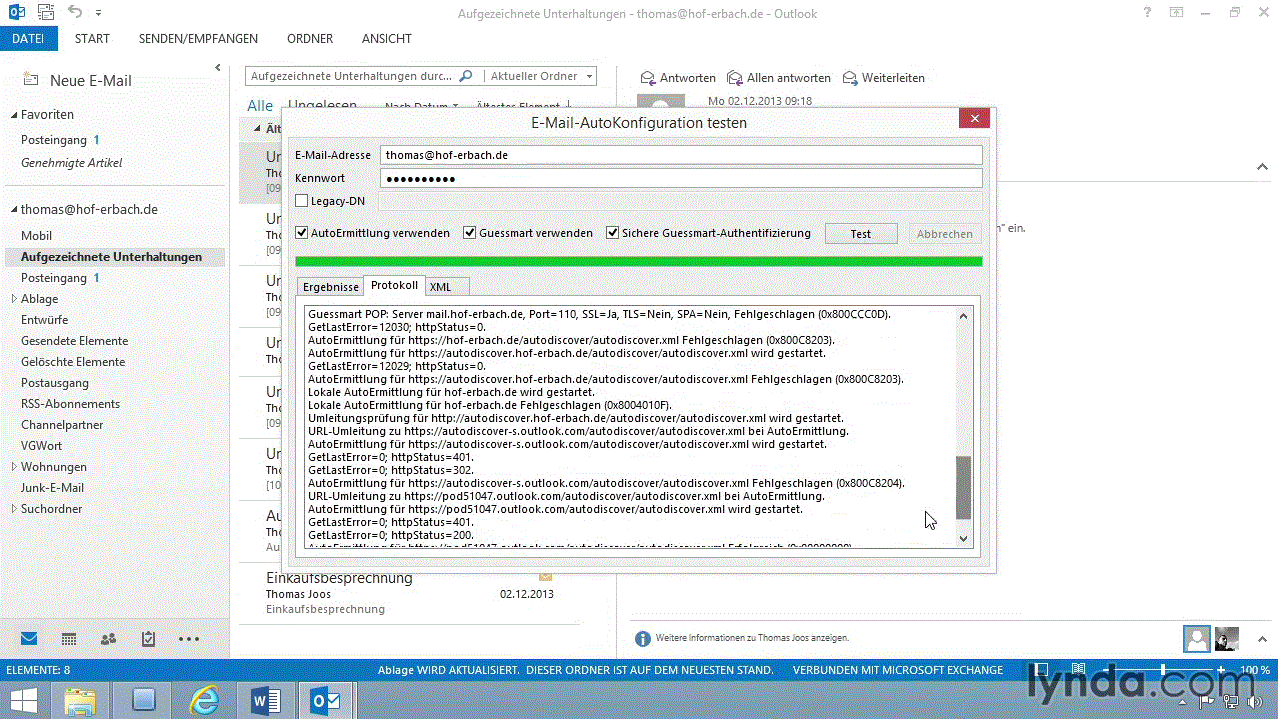
Task: Click Weitere Informationen zu Thomas Joos link
Action: (752, 638)
